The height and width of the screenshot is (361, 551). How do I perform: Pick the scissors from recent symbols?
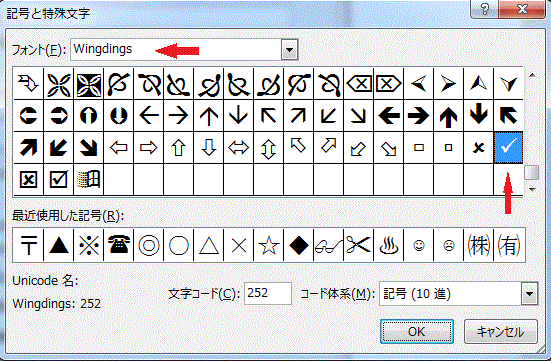359,245
